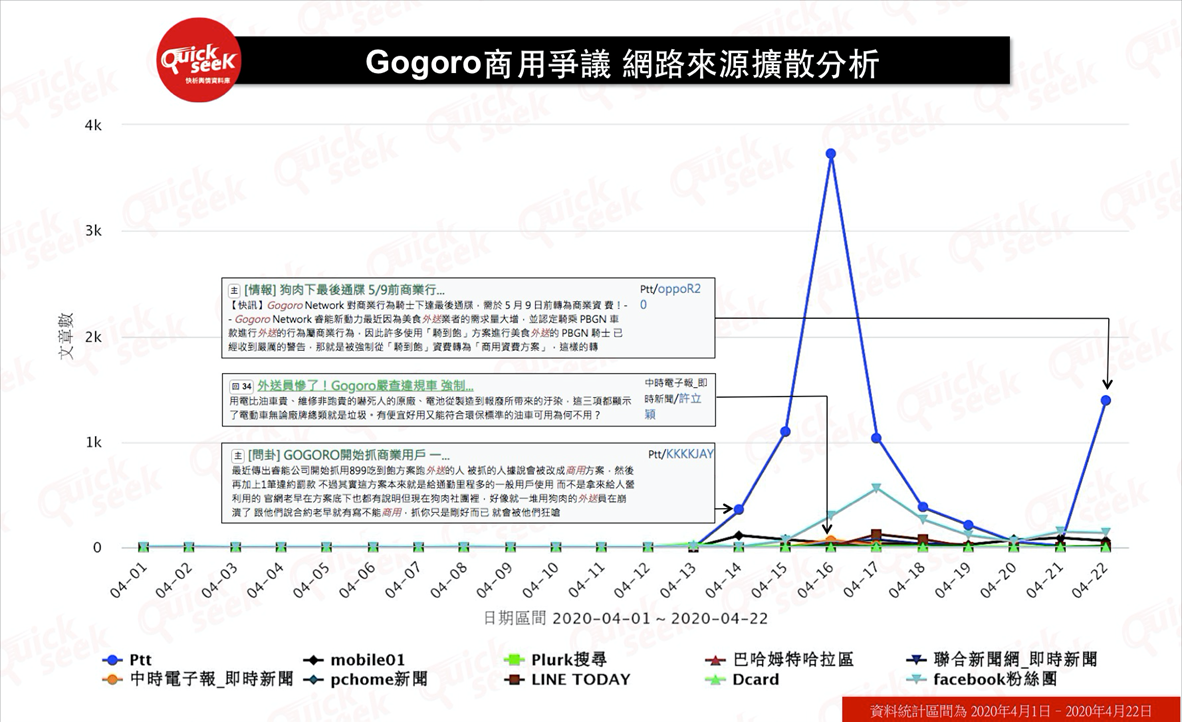Click the Ptt data point on 04-17
This screenshot has width=1182, height=722.
pyautogui.click(x=876, y=438)
